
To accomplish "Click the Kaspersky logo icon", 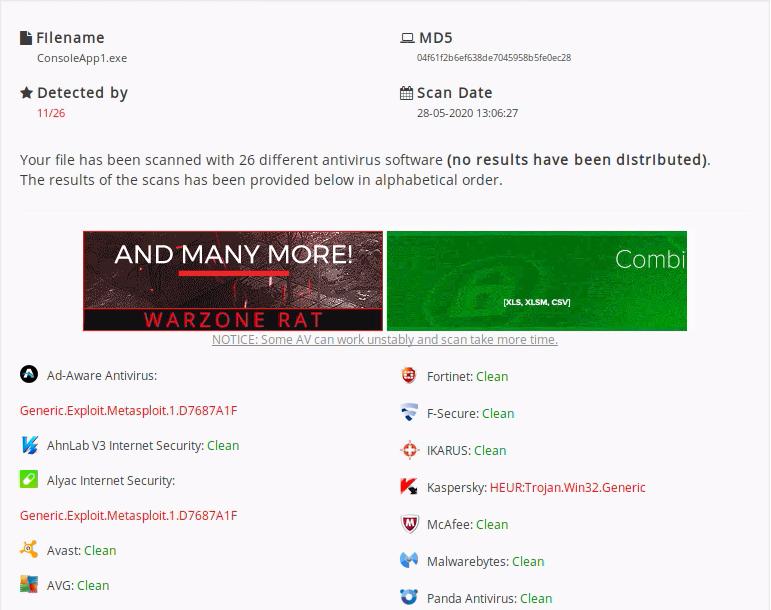I will coord(409,487).
